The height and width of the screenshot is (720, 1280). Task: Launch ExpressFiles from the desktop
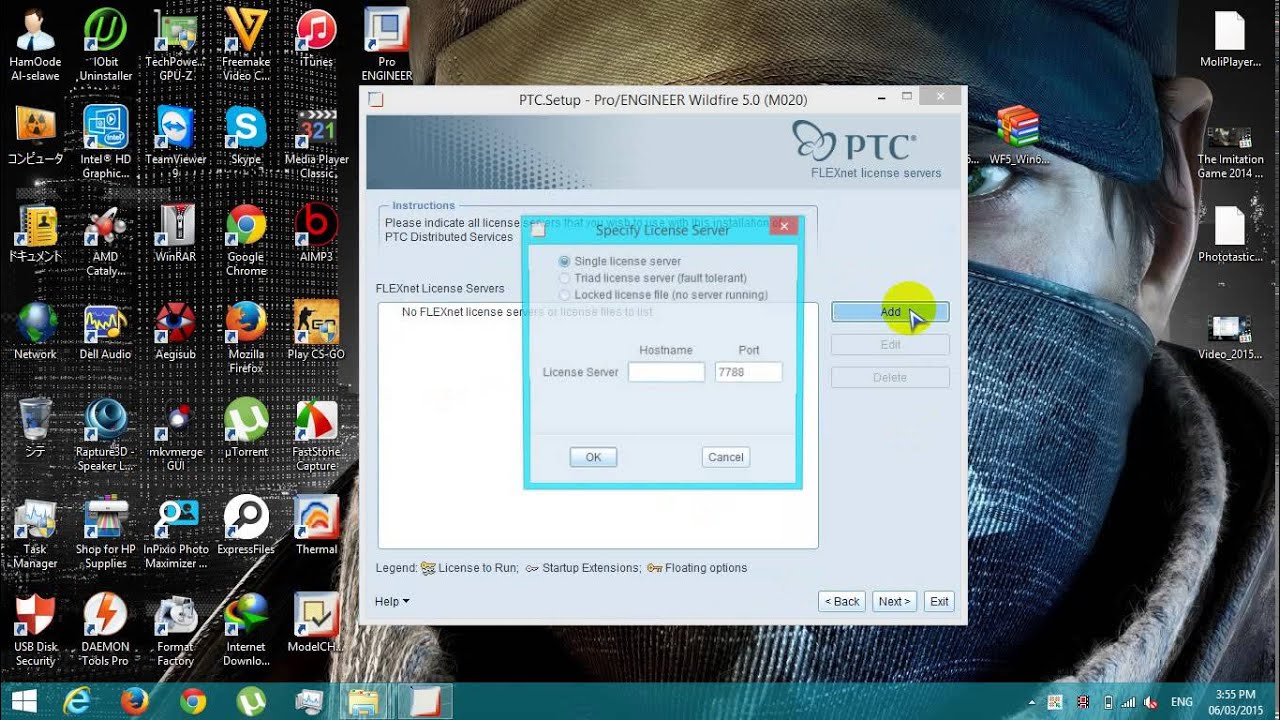point(246,527)
